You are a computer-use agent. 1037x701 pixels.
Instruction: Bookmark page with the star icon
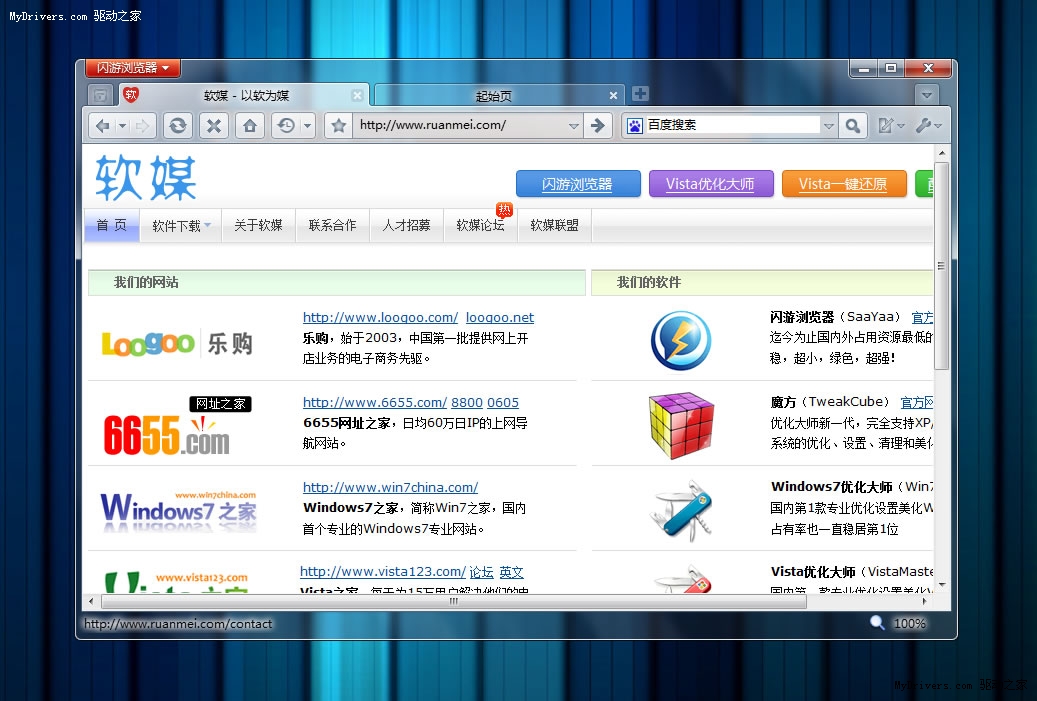click(339, 126)
